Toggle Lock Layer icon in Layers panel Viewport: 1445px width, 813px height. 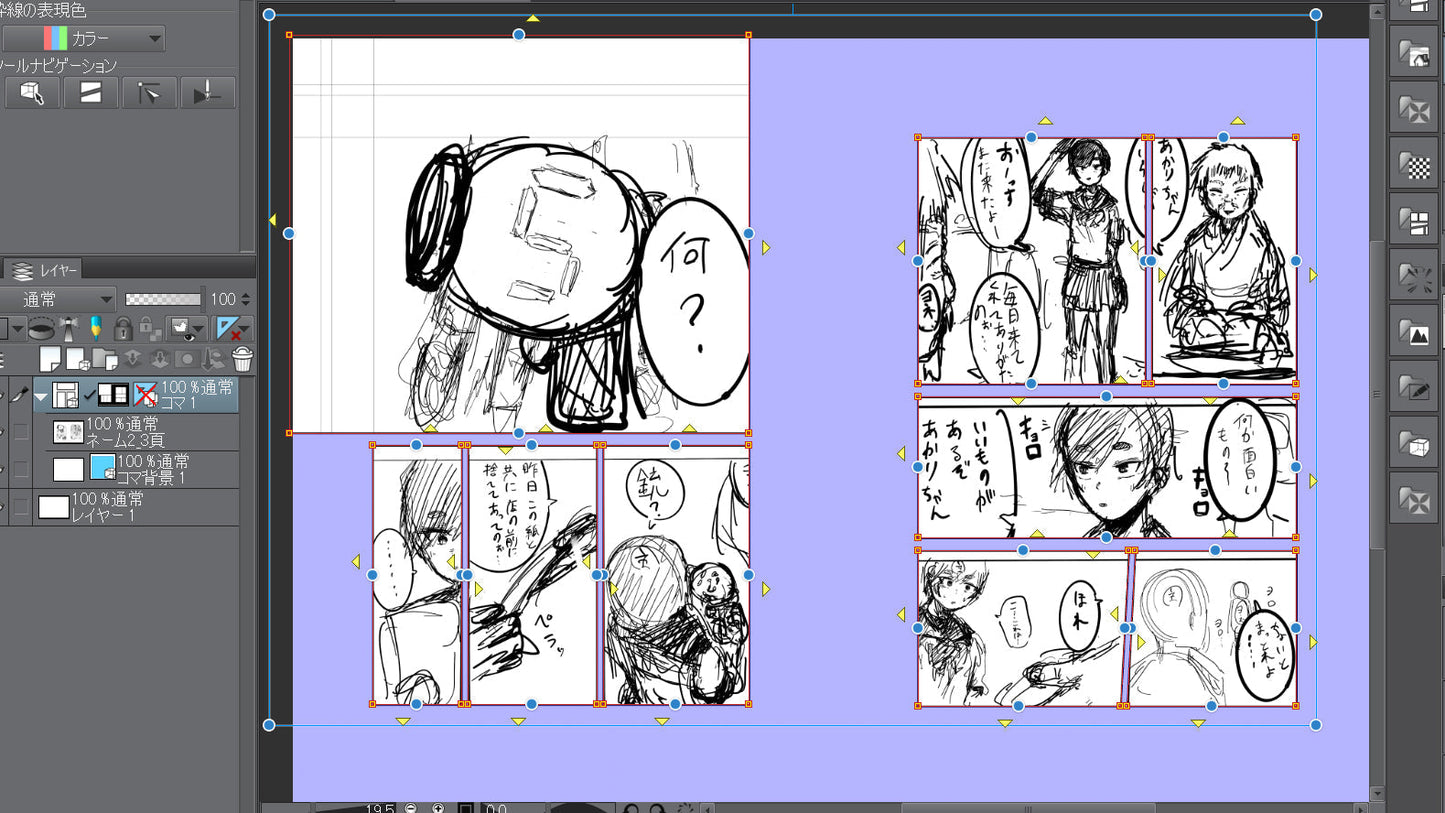pyautogui.click(x=122, y=329)
